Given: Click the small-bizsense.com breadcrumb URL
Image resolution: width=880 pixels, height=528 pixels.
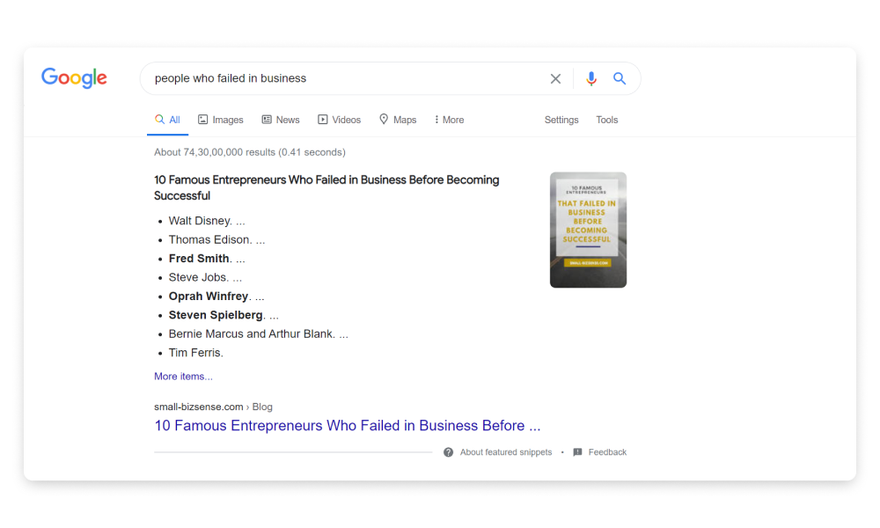Looking at the screenshot, I should [213, 407].
